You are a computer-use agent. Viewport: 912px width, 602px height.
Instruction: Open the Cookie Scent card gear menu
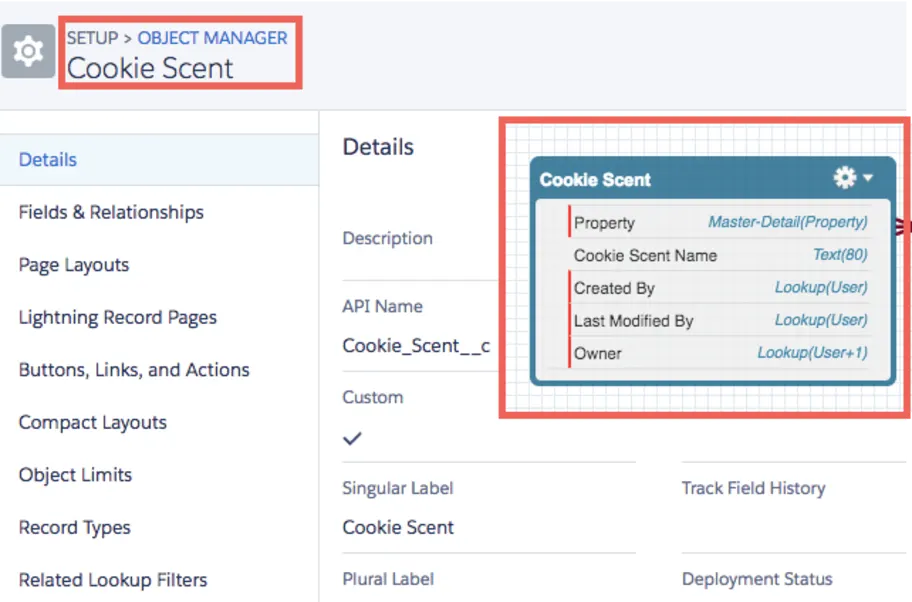pyautogui.click(x=845, y=177)
